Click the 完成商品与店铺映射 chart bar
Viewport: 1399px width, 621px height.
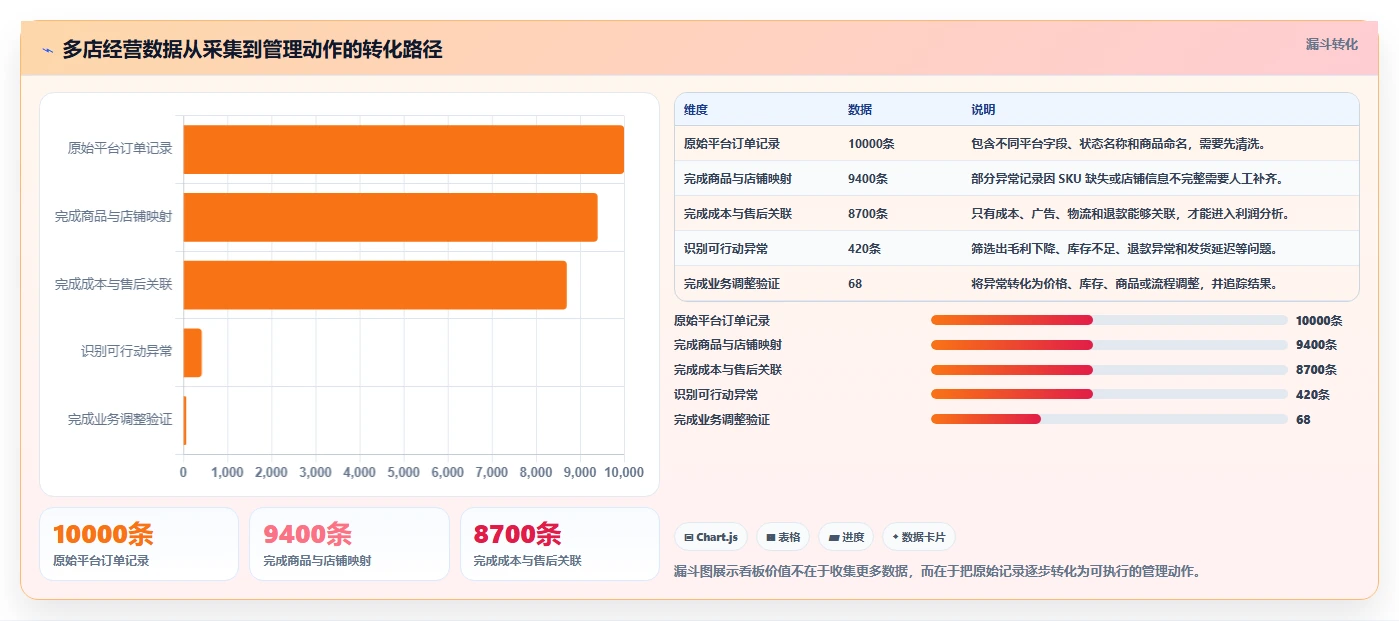tap(390, 217)
